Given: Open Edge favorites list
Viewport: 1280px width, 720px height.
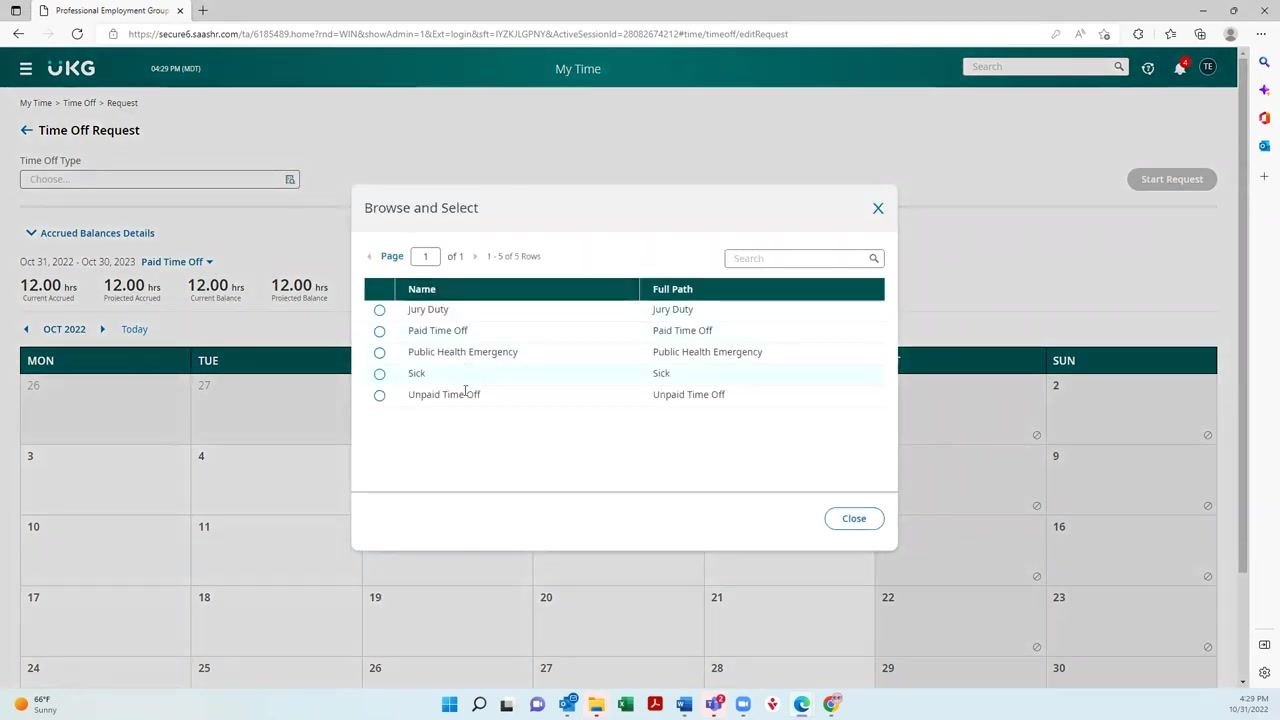Looking at the screenshot, I should (x=1170, y=34).
